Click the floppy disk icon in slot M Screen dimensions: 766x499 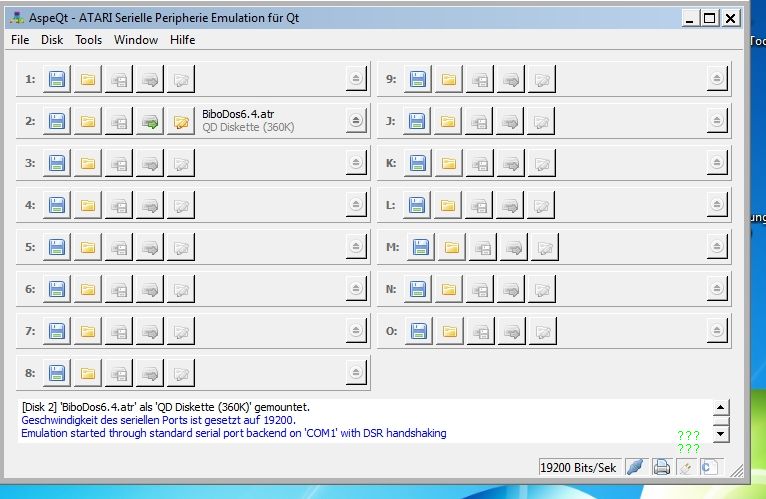421,247
